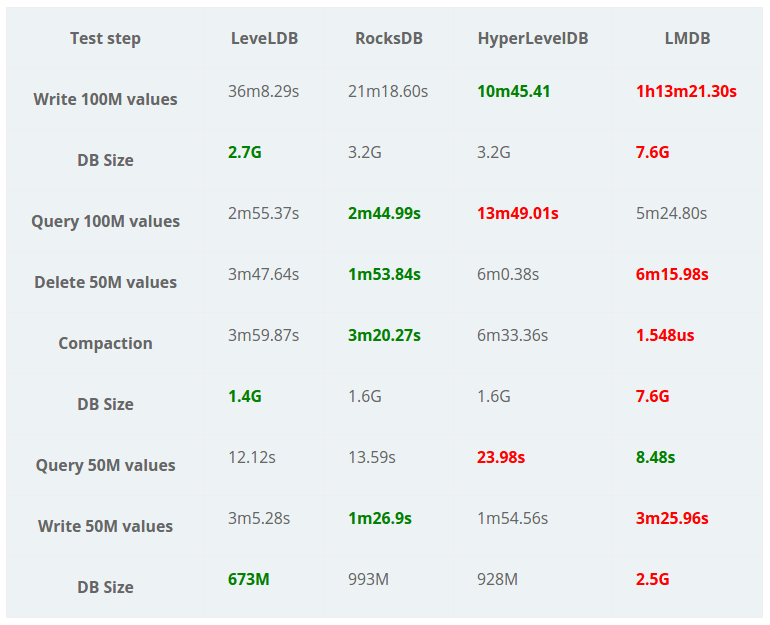The width and height of the screenshot is (770, 625).
Task: Click the green 1m26.9s RocksDB value
Action: pyautogui.click(x=380, y=518)
